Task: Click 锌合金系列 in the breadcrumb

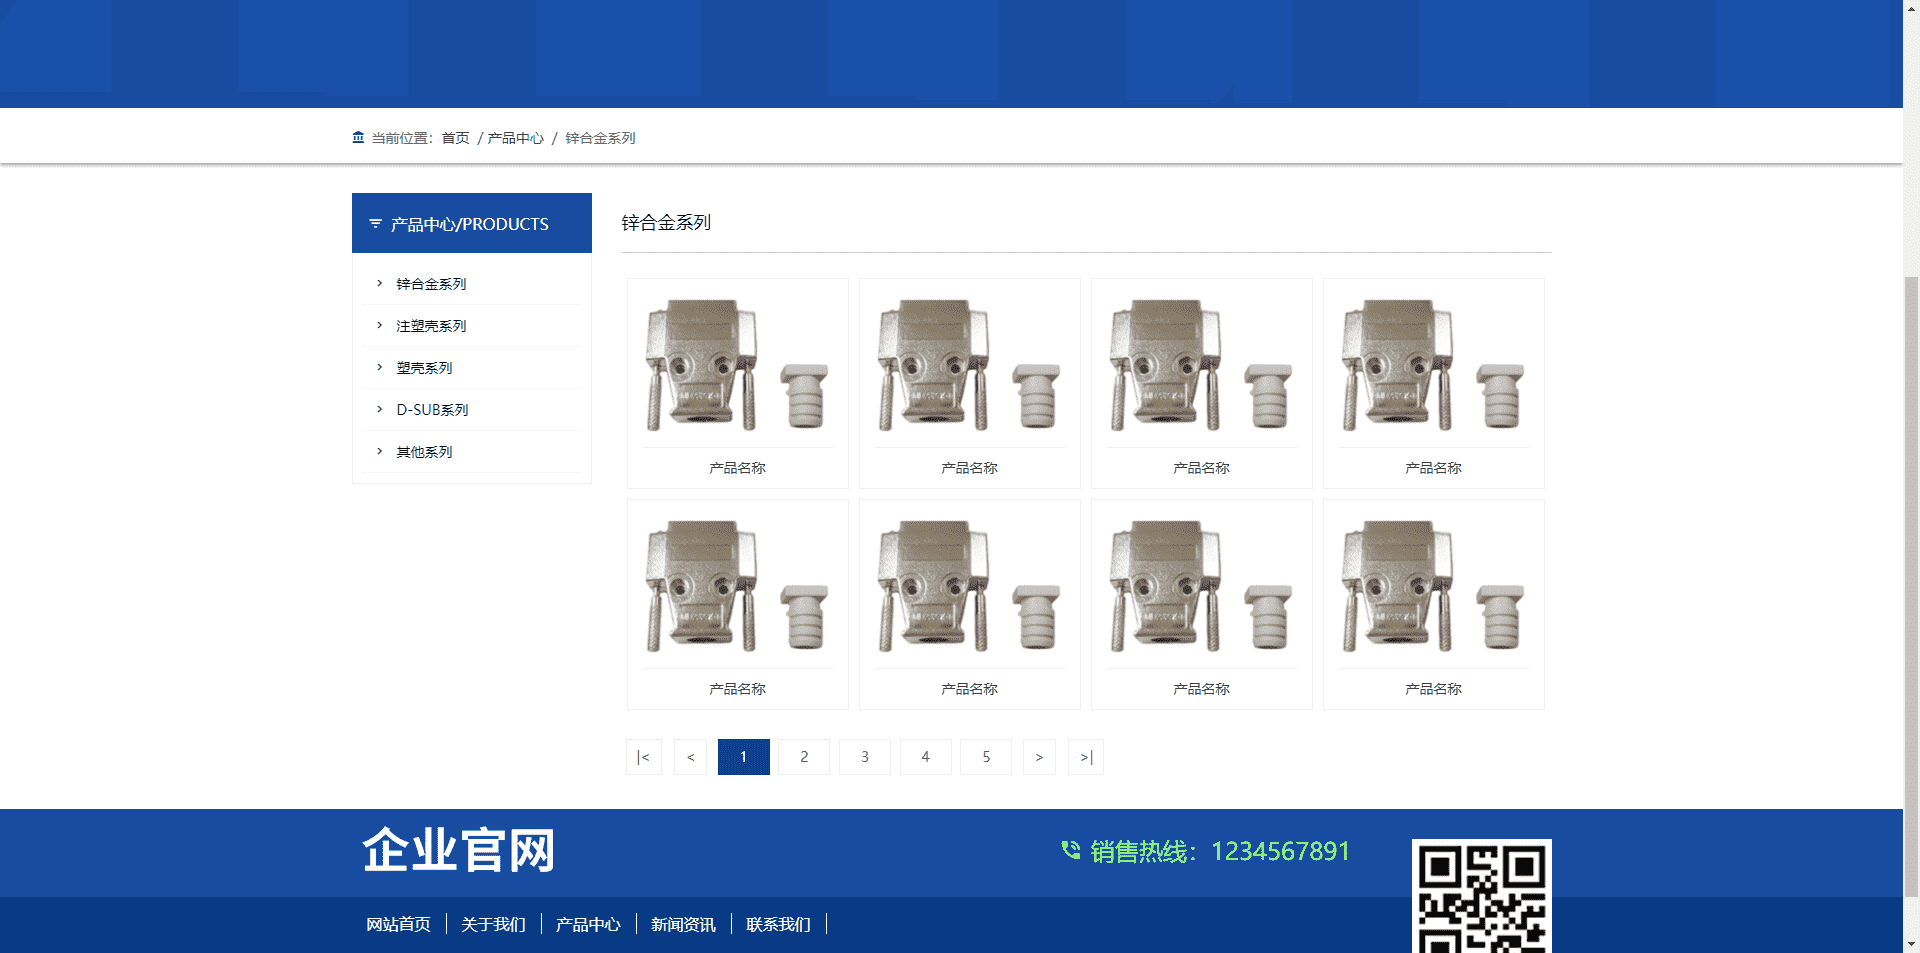Action: coord(600,138)
